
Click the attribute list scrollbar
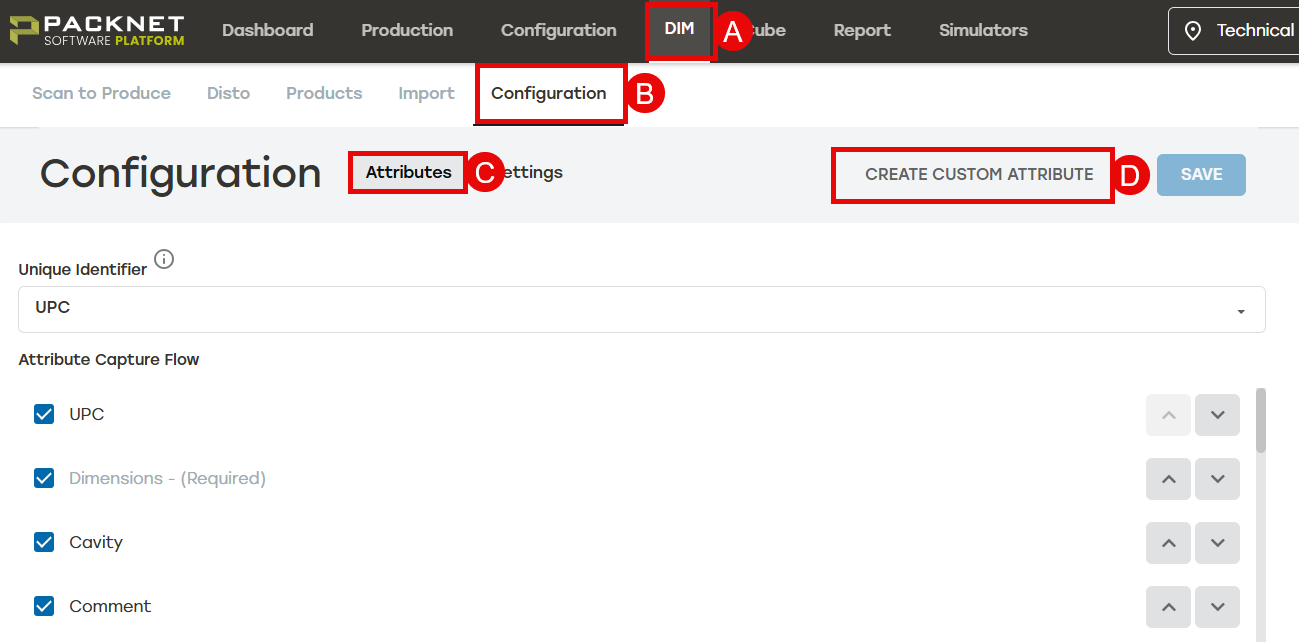1260,420
